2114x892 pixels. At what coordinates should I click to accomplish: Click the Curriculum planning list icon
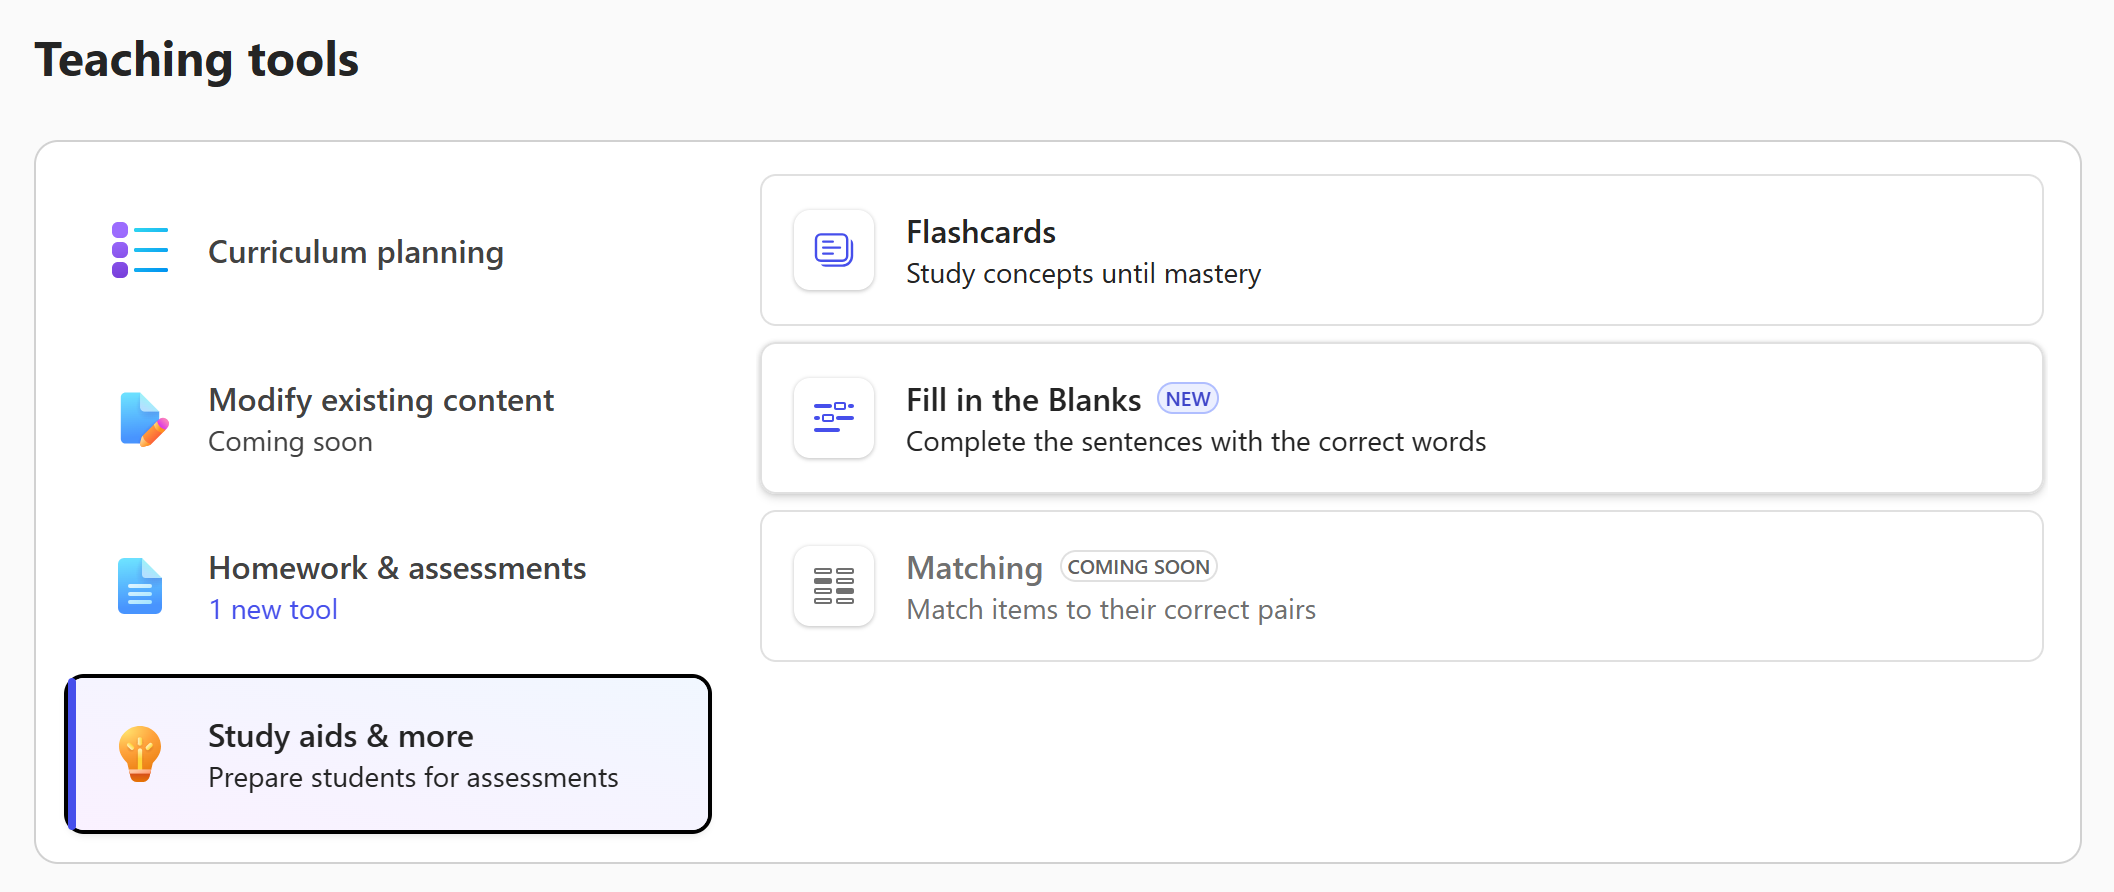[x=140, y=250]
